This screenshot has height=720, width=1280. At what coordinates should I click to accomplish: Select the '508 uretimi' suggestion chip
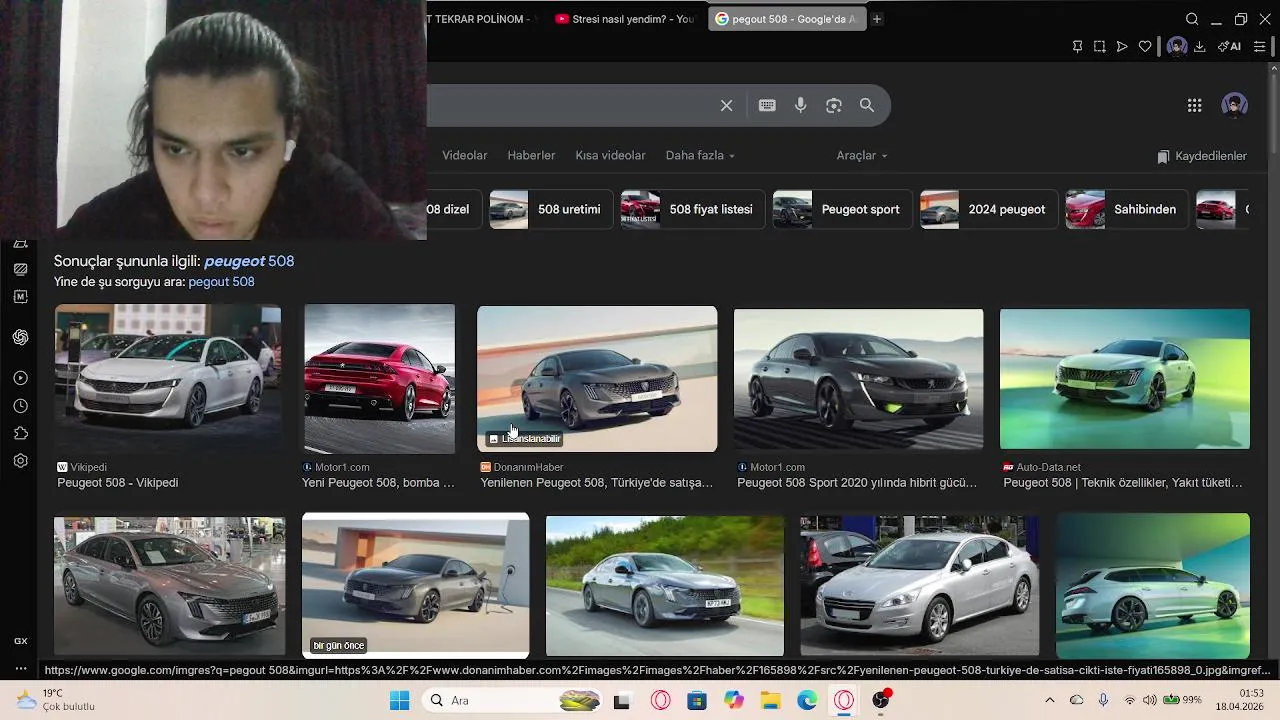(x=549, y=209)
